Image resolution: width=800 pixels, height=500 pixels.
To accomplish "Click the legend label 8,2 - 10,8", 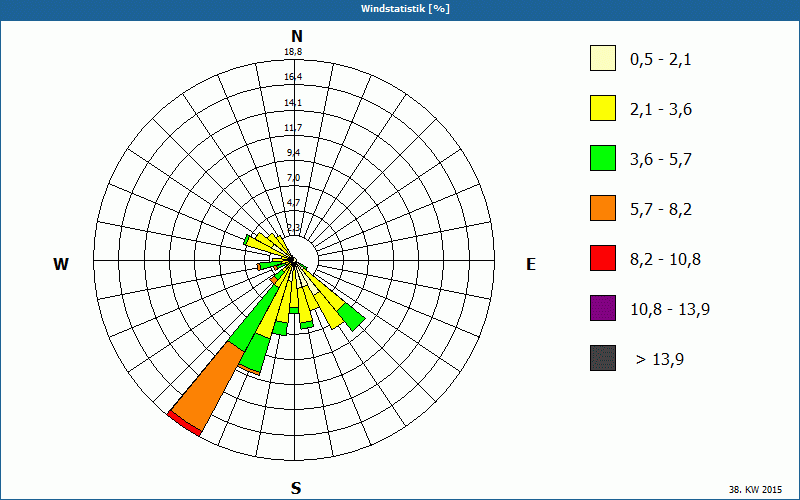I will (665, 260).
